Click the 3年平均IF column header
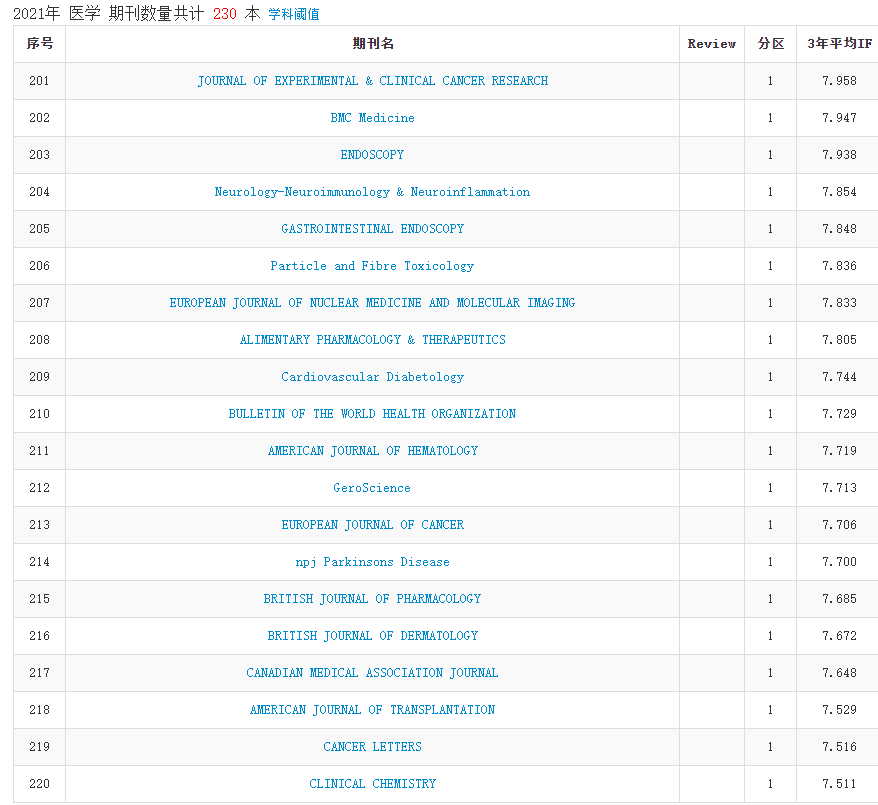 [x=839, y=44]
